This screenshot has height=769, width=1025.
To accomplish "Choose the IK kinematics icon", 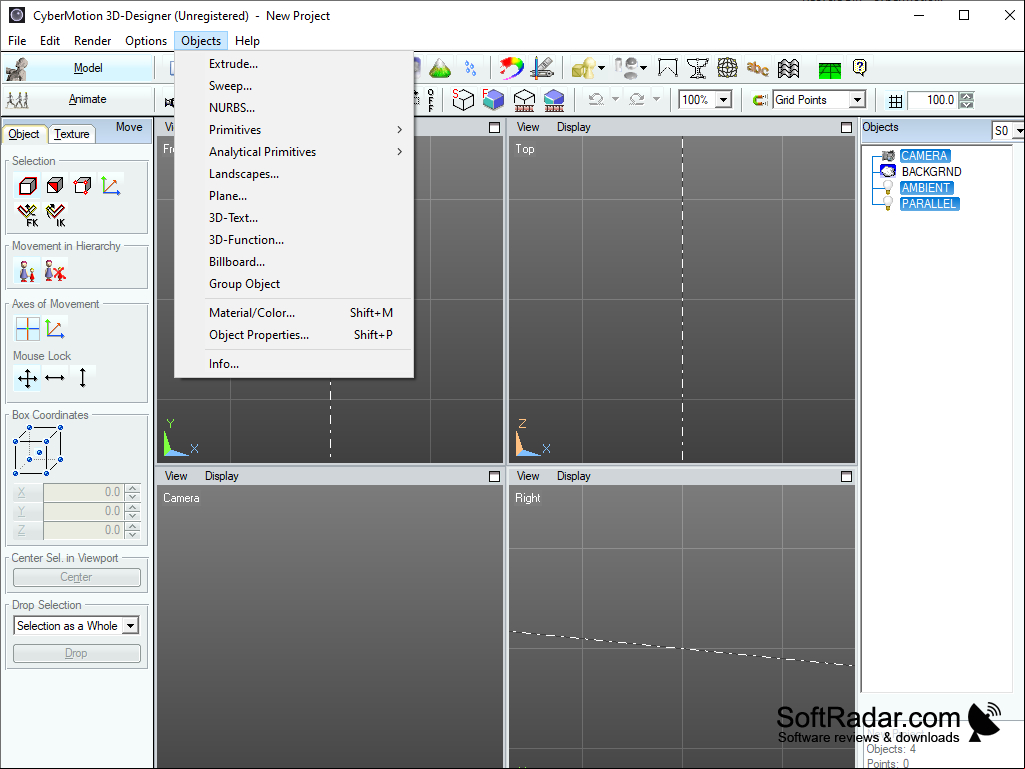I will pos(56,214).
